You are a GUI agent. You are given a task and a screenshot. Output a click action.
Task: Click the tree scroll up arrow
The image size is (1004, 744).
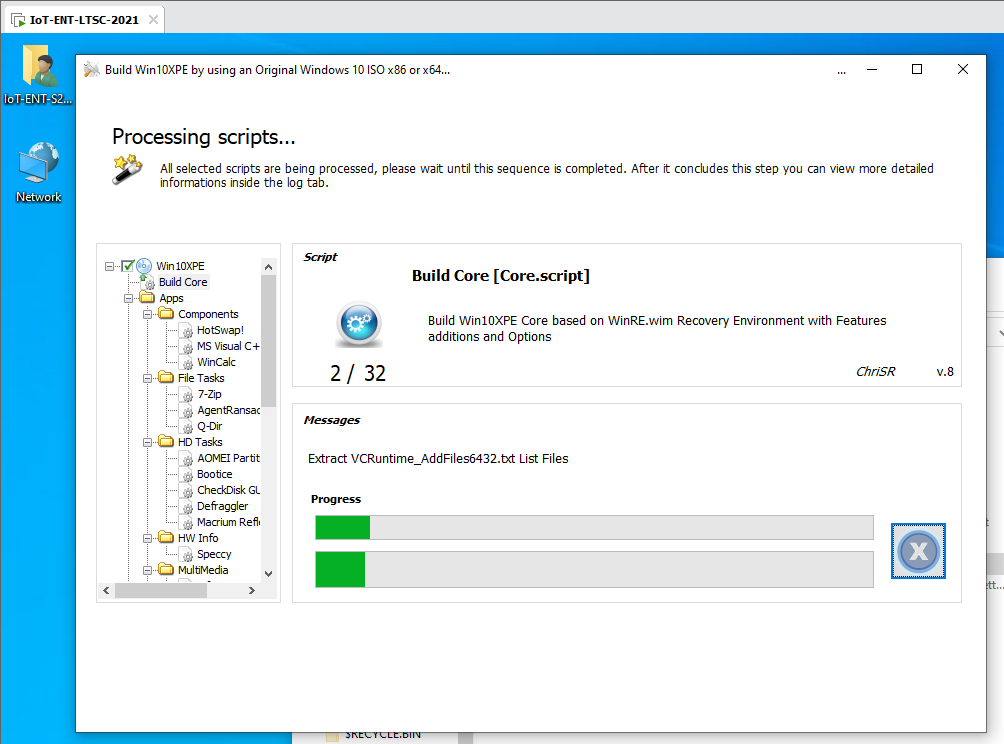(x=268, y=267)
